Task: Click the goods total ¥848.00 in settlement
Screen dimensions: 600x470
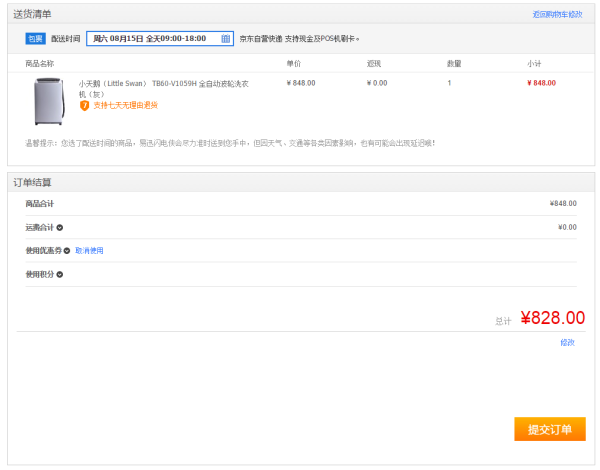Action: (x=563, y=204)
